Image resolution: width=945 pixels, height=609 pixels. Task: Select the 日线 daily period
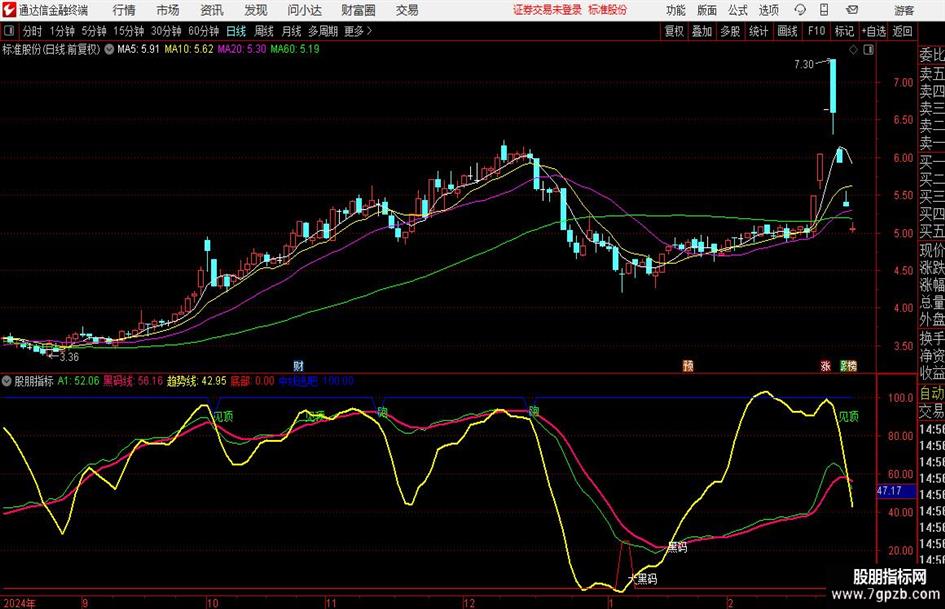[236, 31]
